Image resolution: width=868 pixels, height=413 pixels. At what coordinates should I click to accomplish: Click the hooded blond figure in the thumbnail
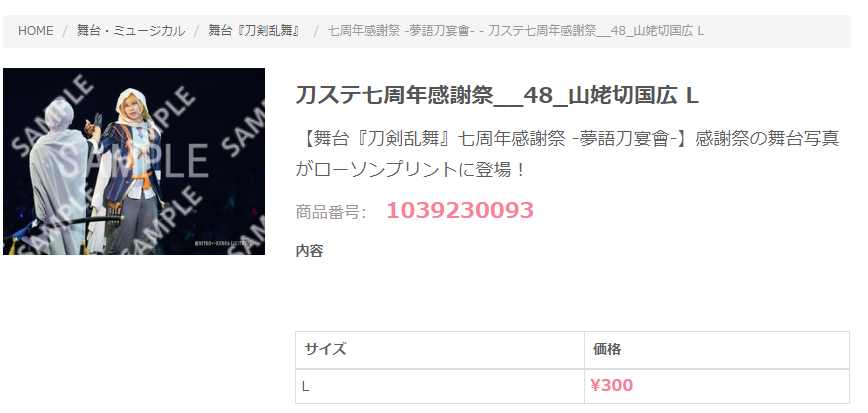131,166
